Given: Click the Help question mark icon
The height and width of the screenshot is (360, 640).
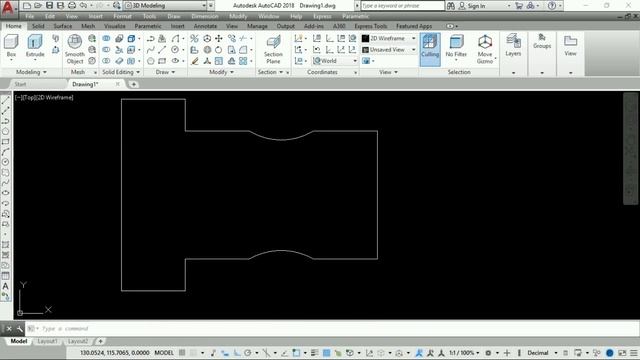Looking at the screenshot, I should (x=552, y=6).
